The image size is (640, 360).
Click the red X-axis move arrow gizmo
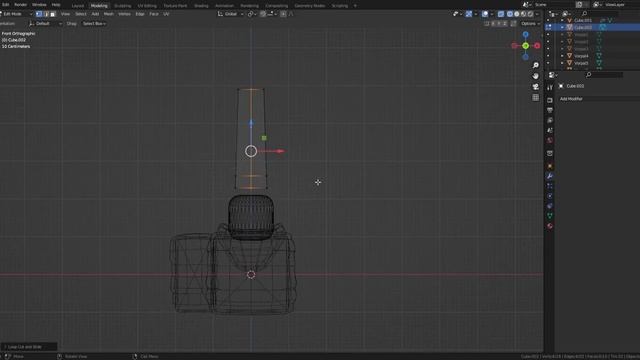pyautogui.click(x=280, y=151)
